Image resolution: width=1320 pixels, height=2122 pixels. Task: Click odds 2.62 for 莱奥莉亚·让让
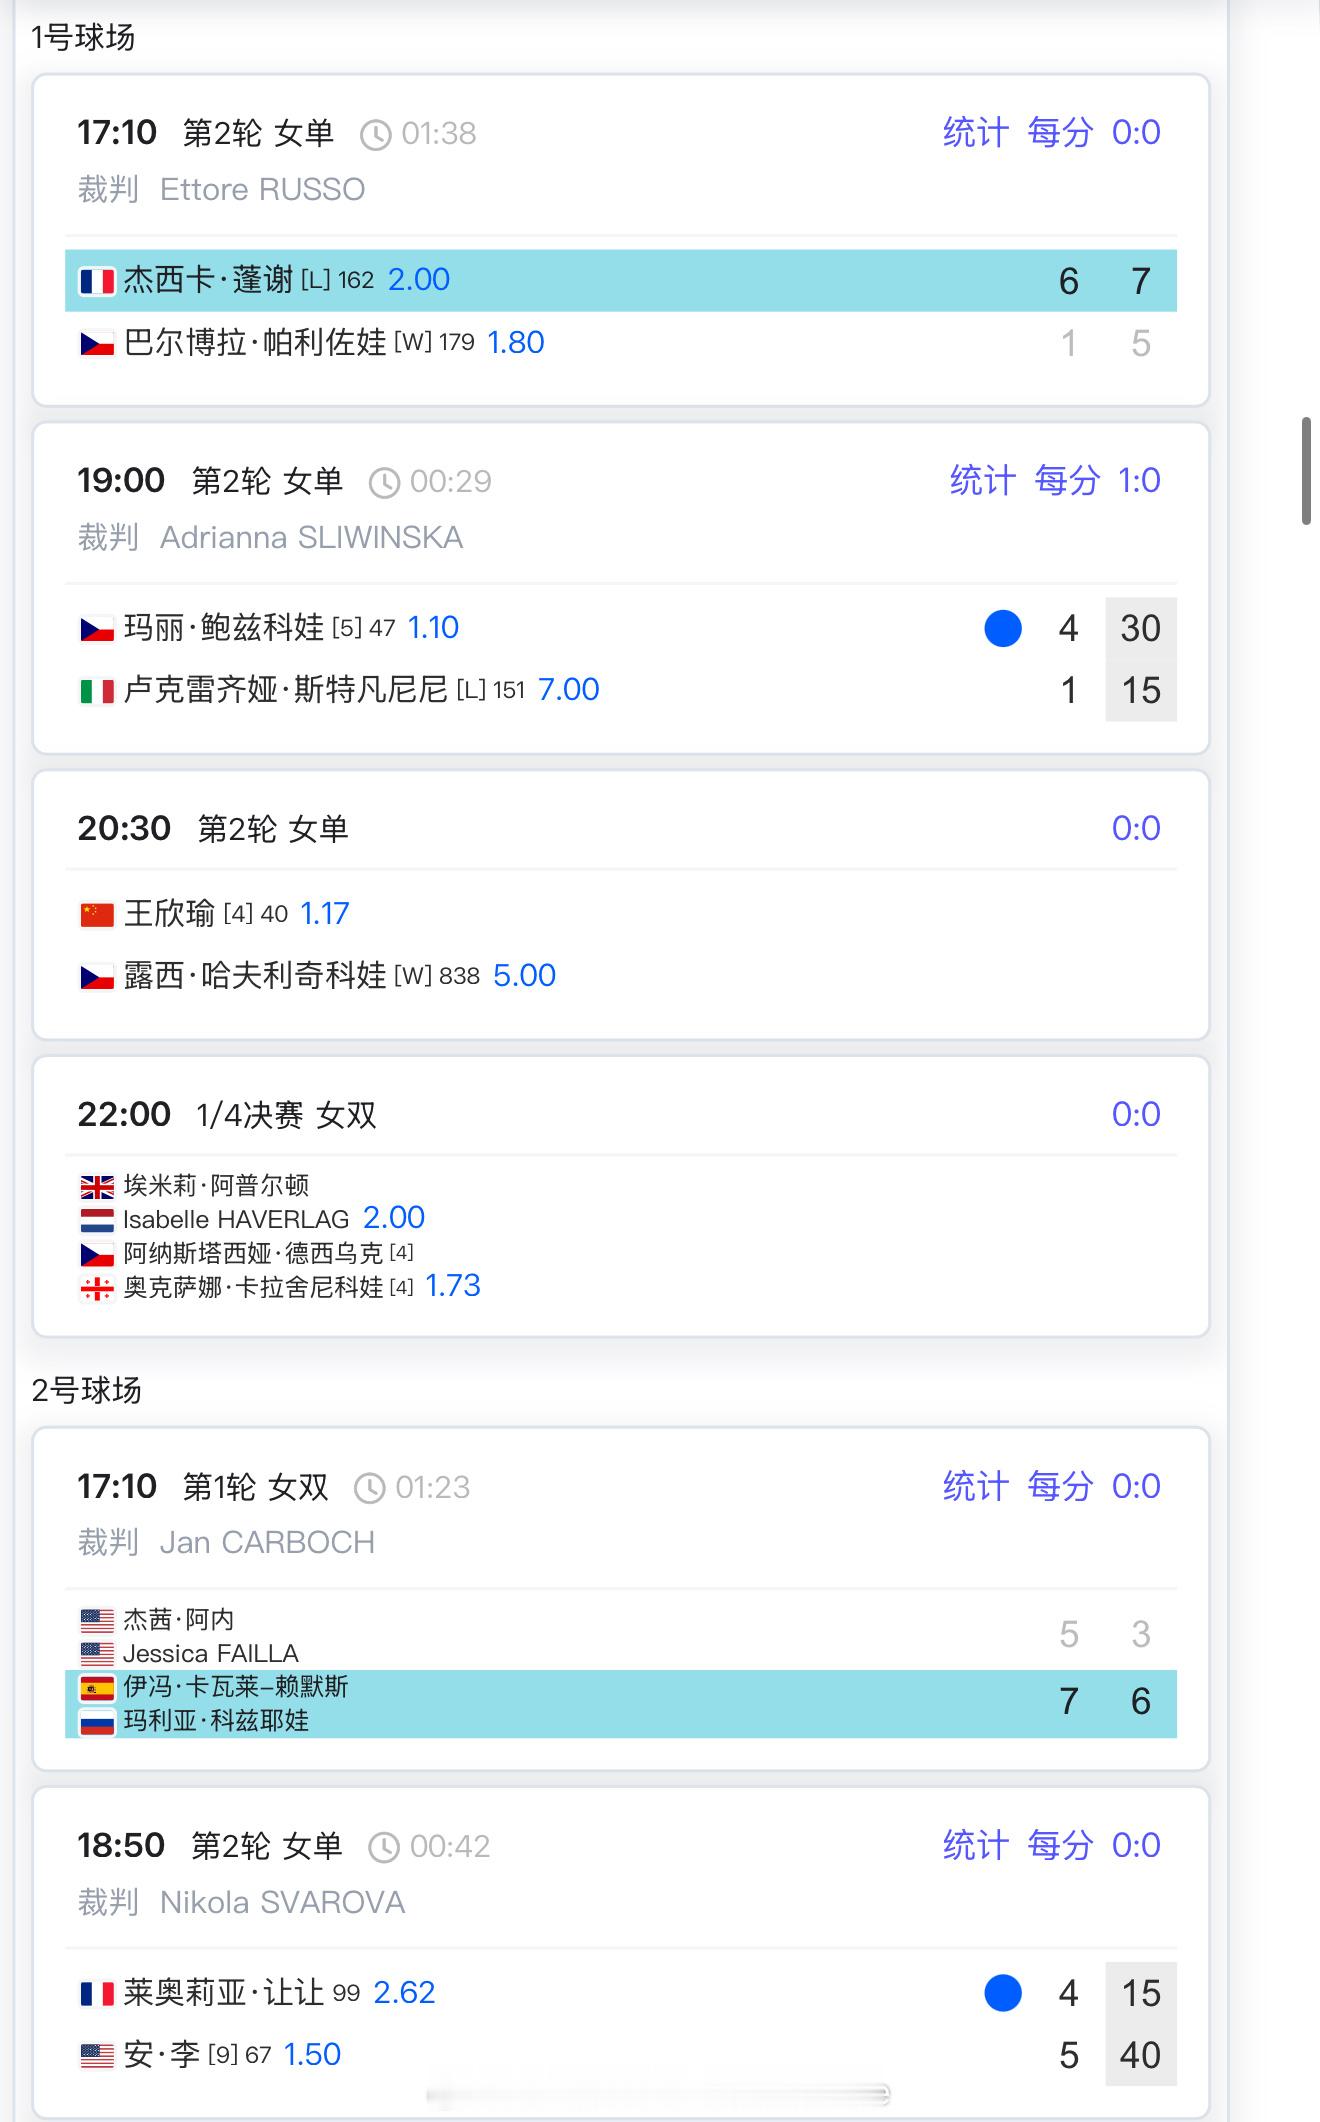tap(404, 1992)
